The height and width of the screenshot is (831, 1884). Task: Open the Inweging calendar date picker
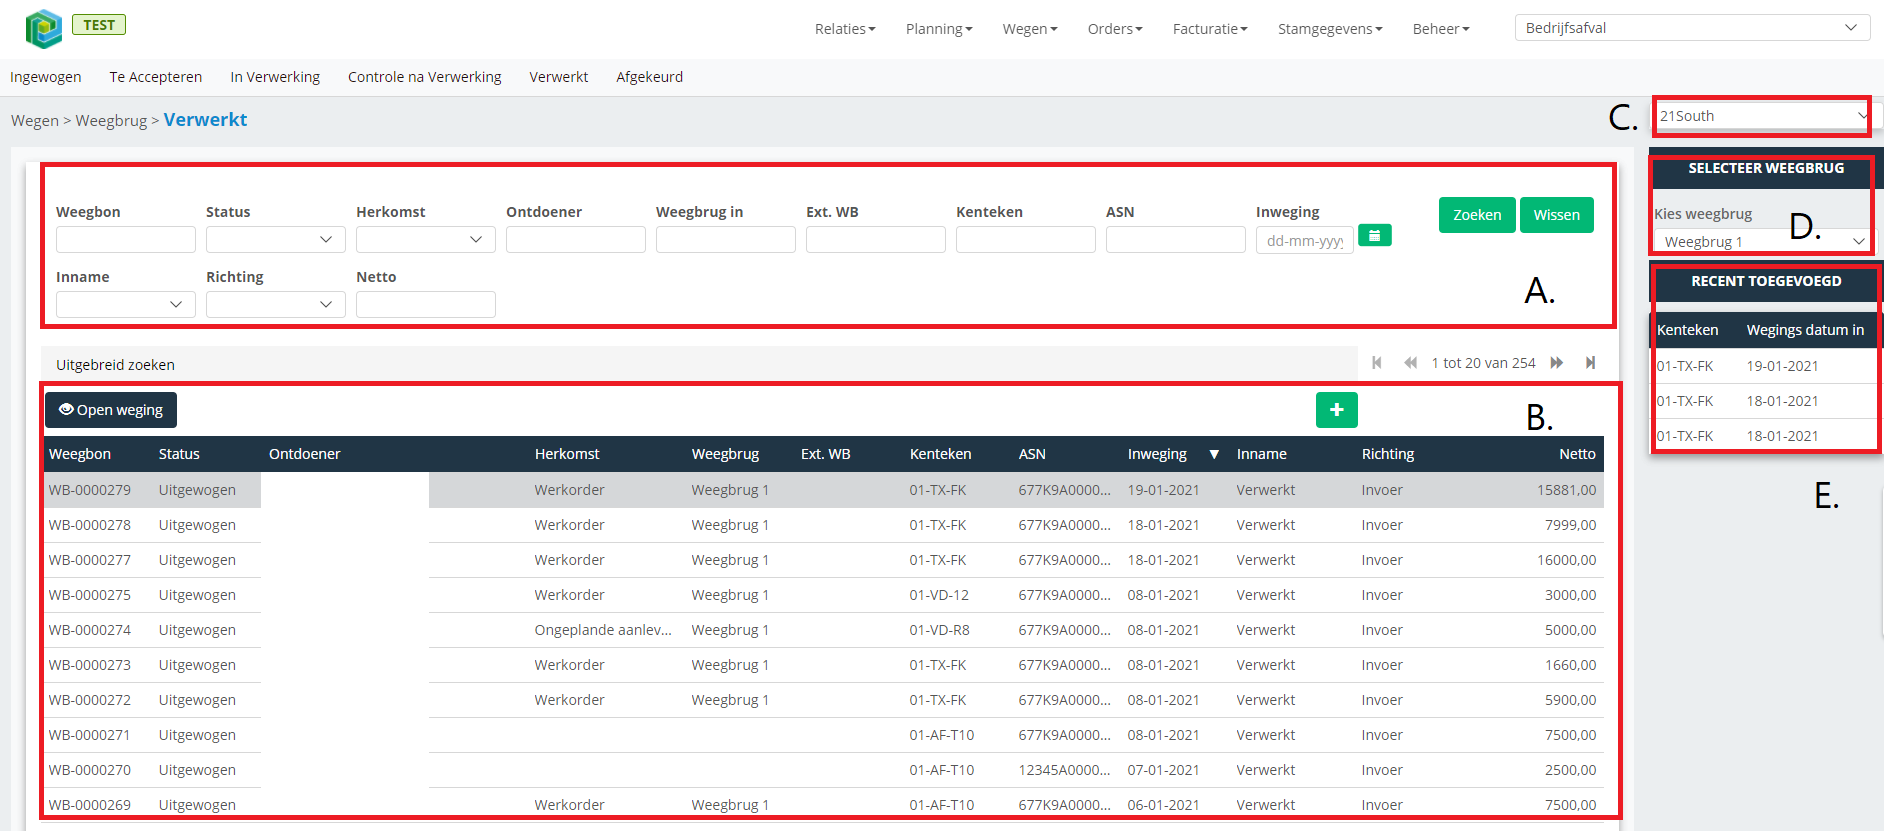pyautogui.click(x=1375, y=236)
